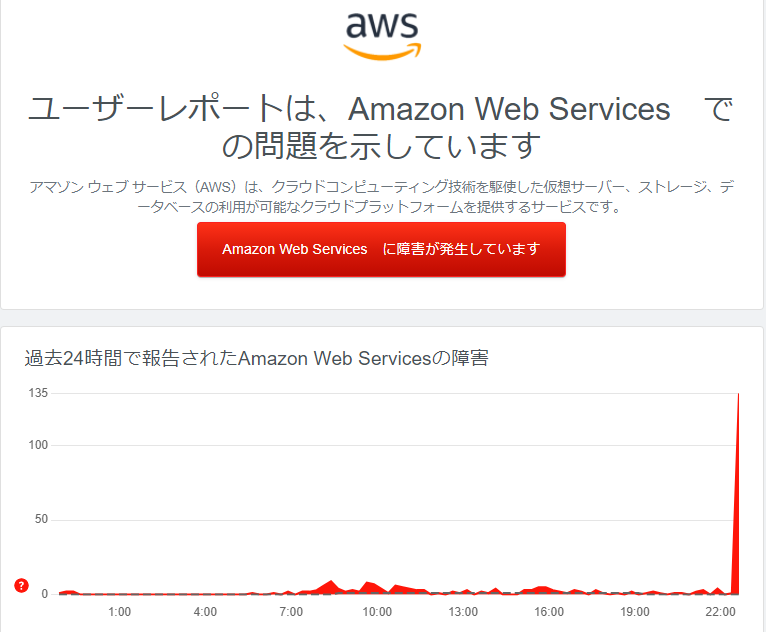Click the past 24 hours outage chart title

click(x=256, y=358)
